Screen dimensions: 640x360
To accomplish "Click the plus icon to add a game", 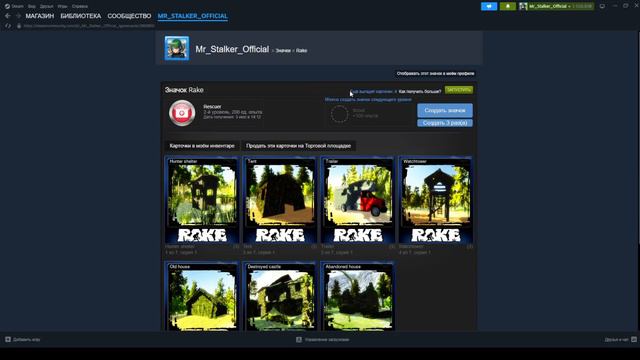I will (x=8, y=340).
